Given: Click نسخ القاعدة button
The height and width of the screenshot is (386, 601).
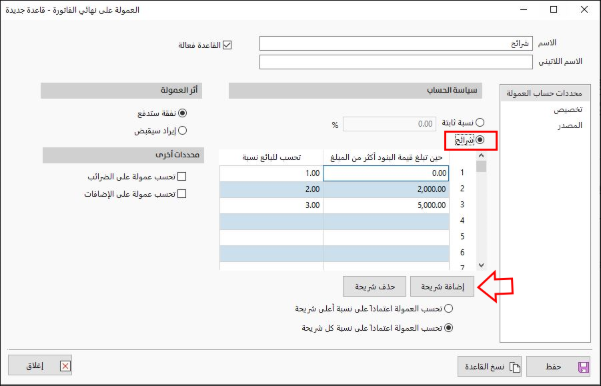Looking at the screenshot, I should click(489, 367).
